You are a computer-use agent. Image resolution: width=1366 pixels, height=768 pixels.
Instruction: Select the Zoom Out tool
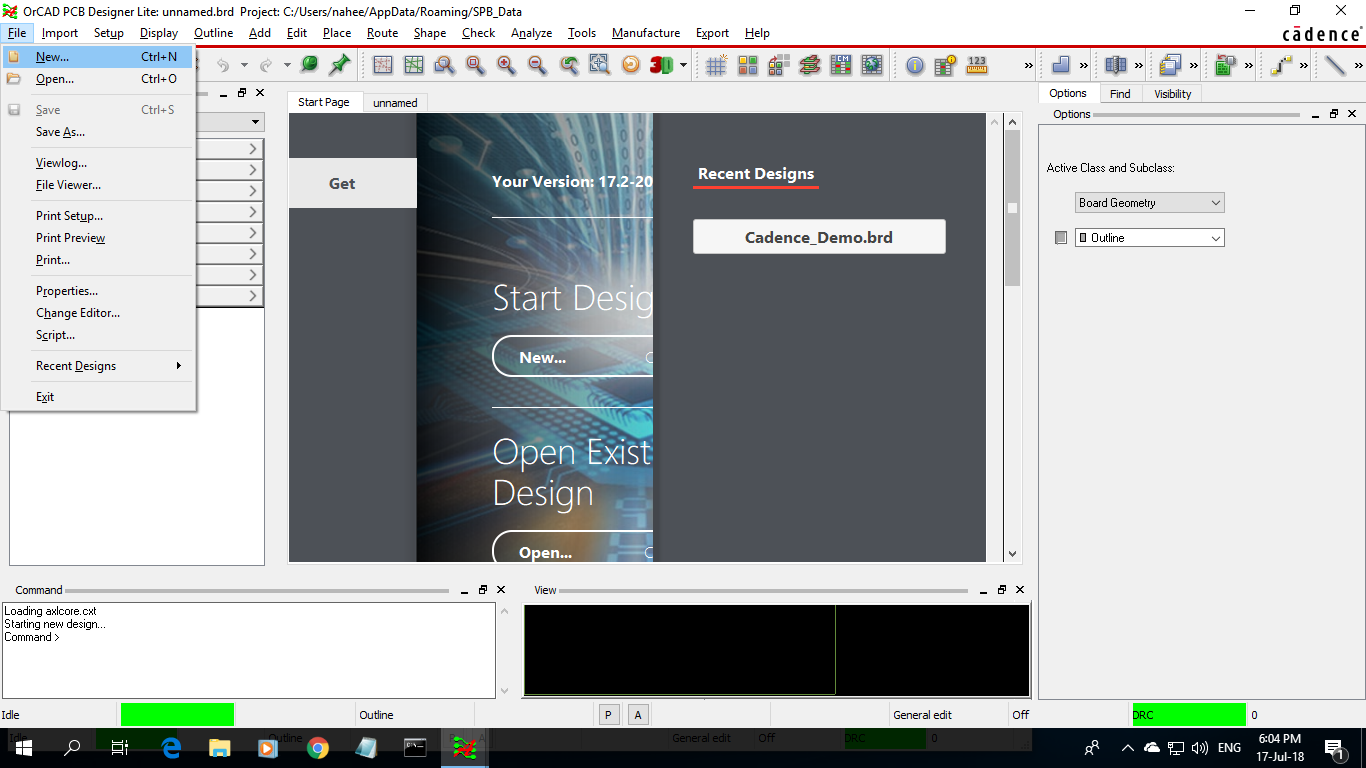point(537,65)
